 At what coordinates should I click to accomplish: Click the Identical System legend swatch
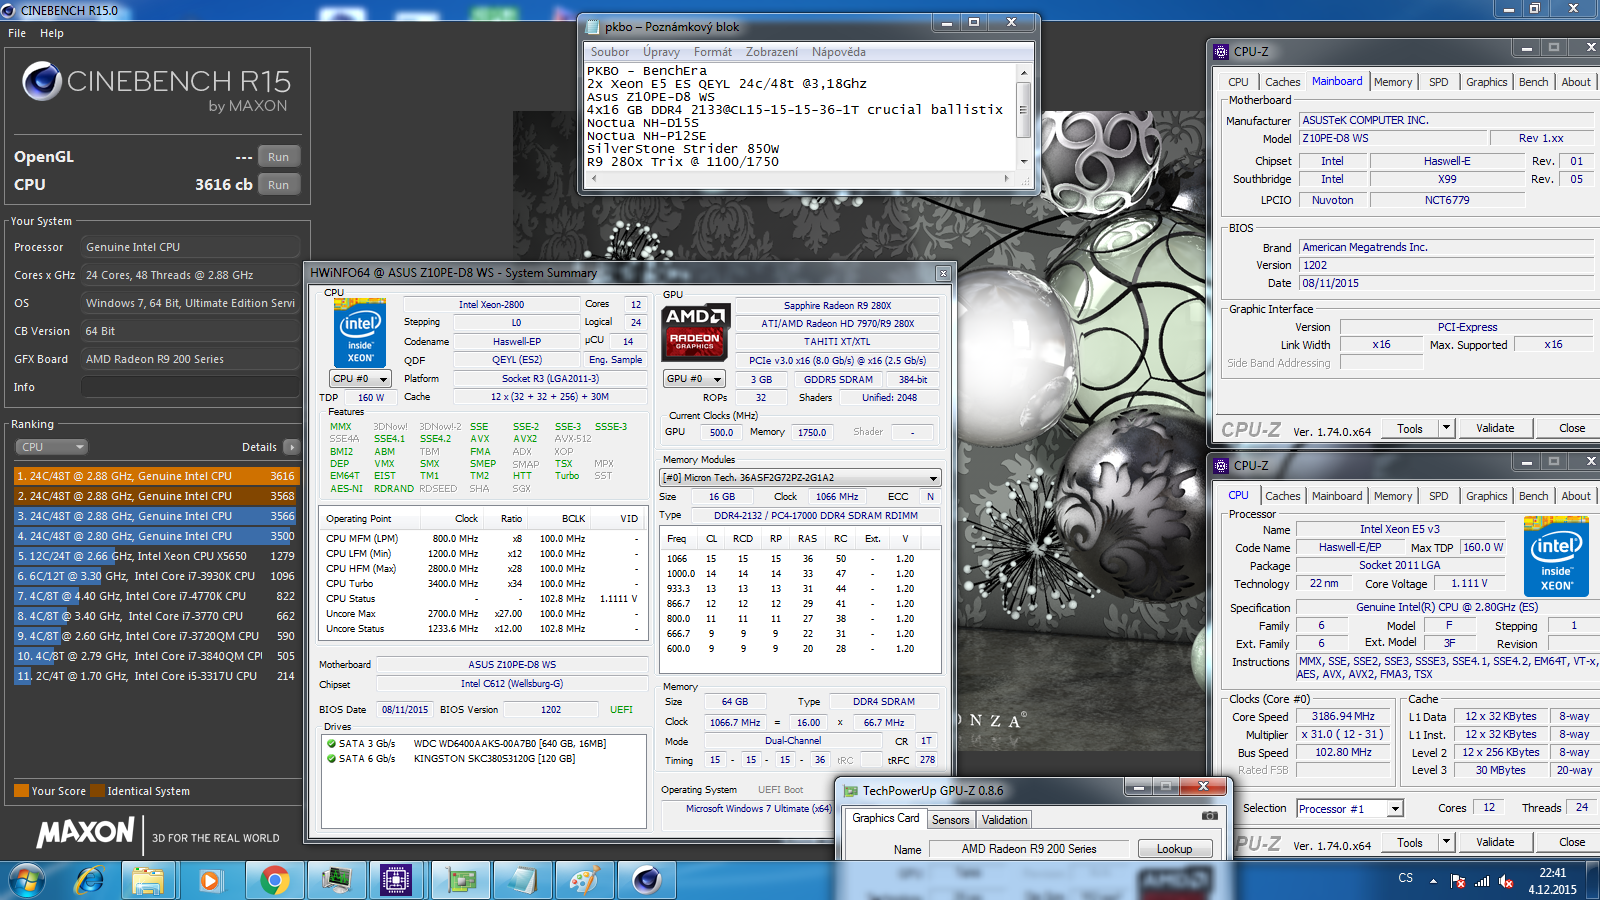[x=97, y=791]
